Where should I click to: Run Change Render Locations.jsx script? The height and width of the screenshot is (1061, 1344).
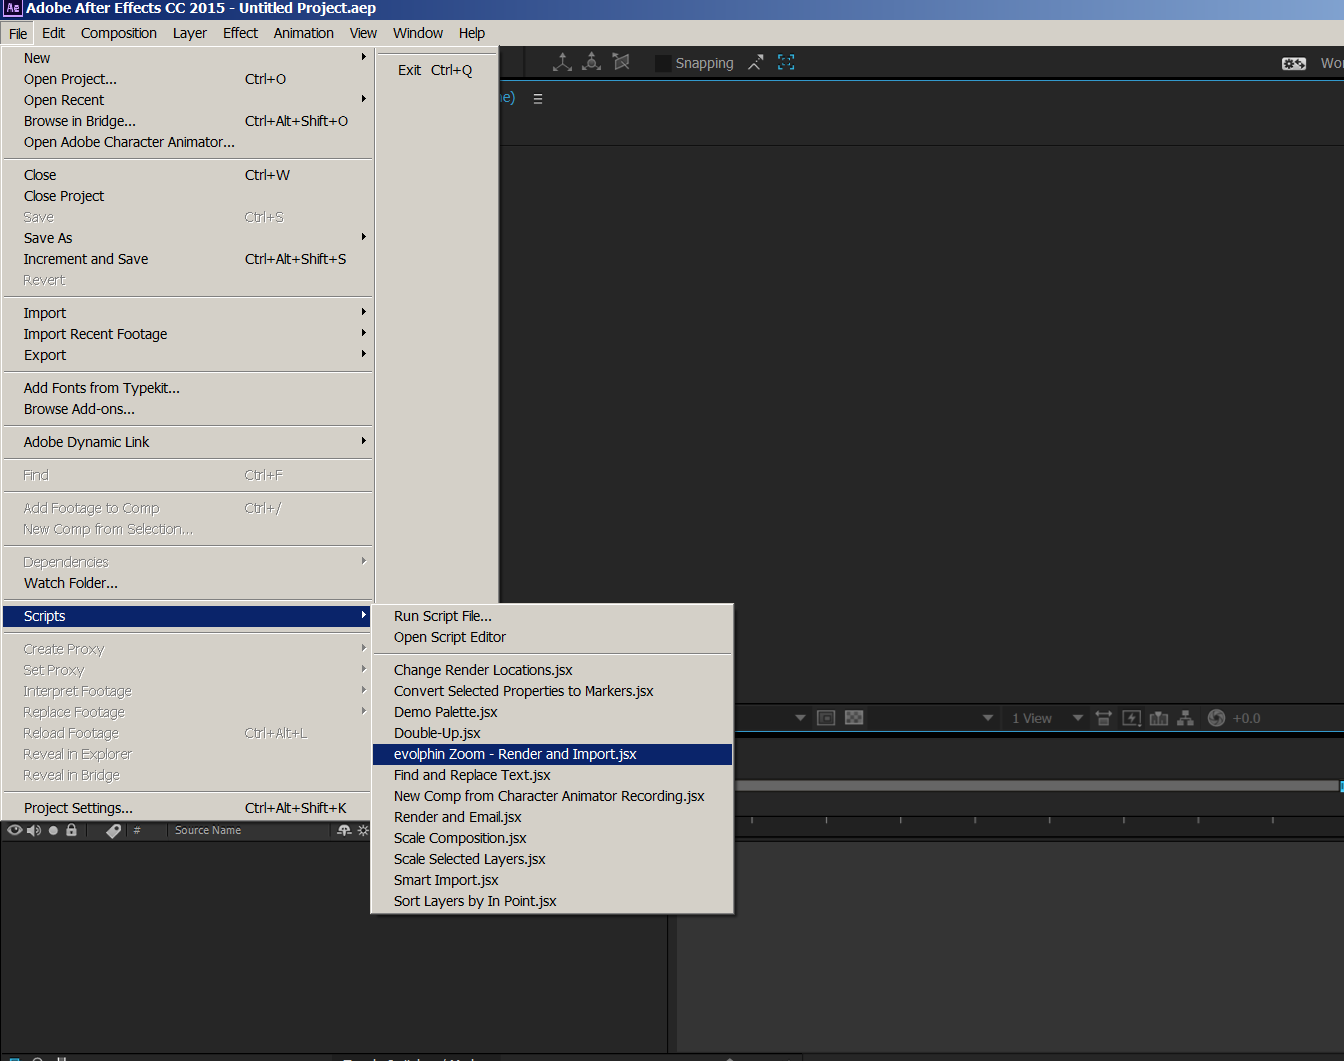[x=552, y=670]
